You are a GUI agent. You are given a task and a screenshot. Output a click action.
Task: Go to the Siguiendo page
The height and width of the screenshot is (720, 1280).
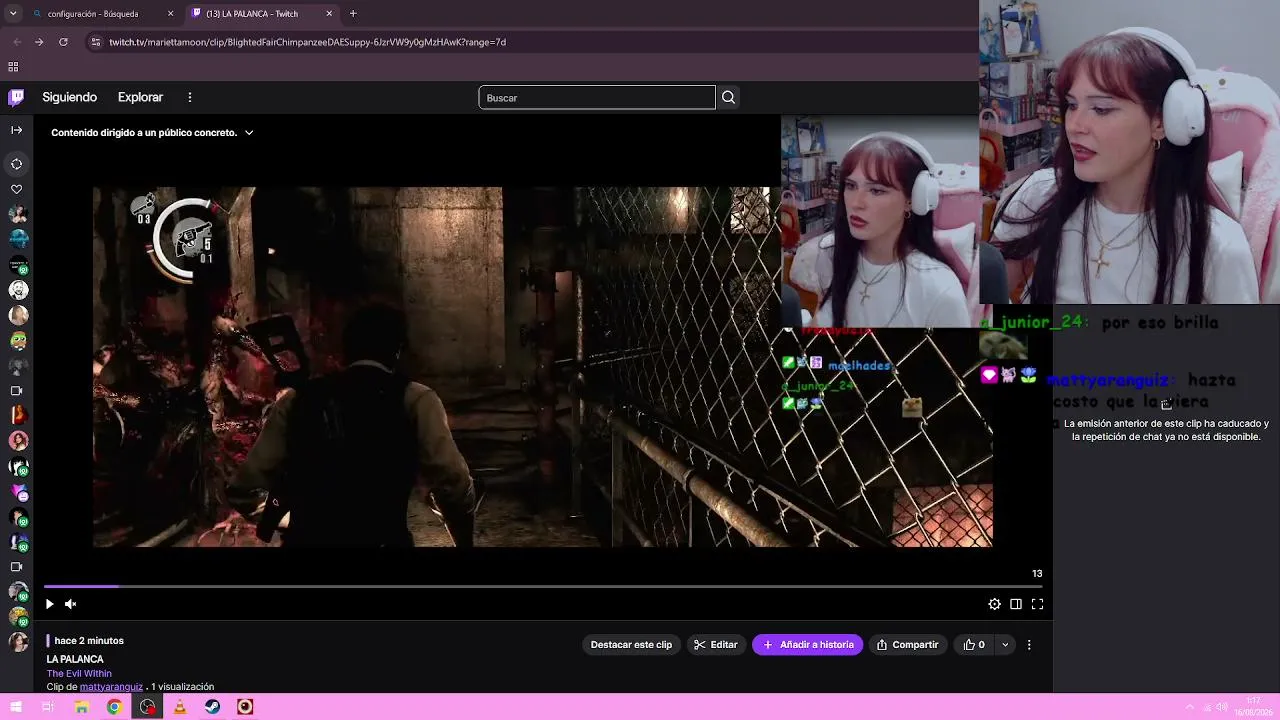[x=70, y=97]
